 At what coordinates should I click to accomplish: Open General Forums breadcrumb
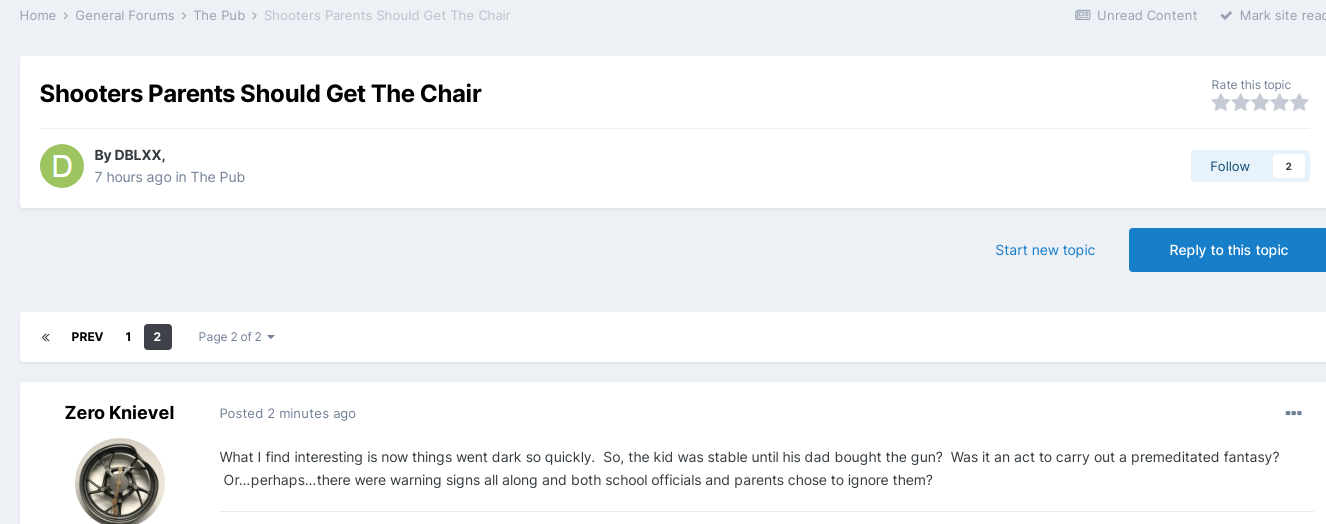[125, 15]
